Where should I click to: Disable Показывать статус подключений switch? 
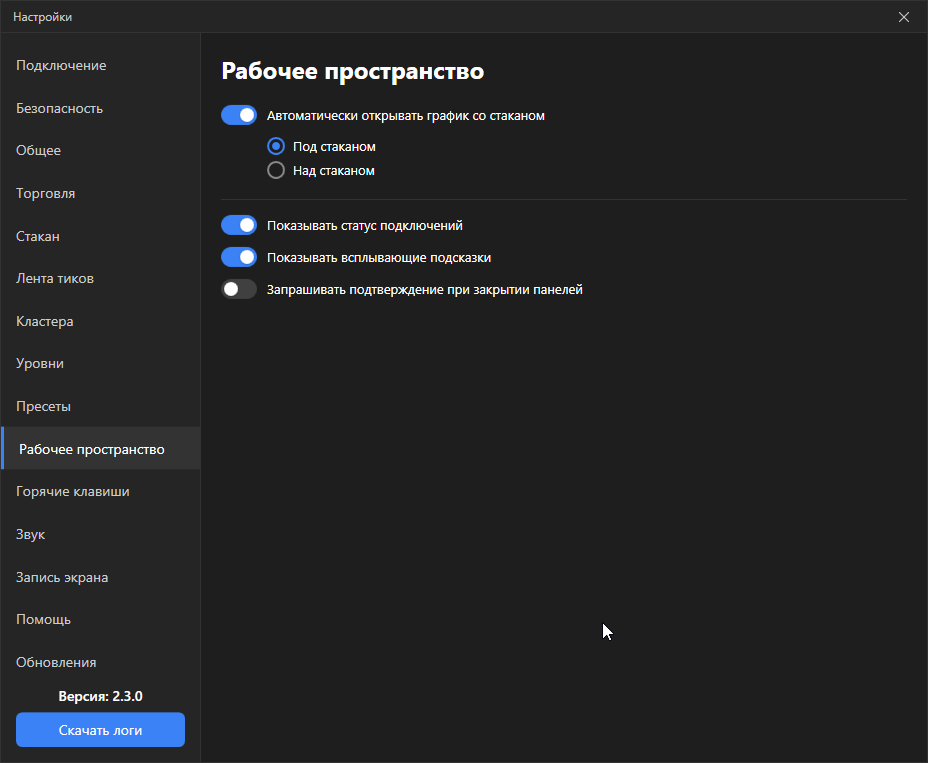(239, 226)
